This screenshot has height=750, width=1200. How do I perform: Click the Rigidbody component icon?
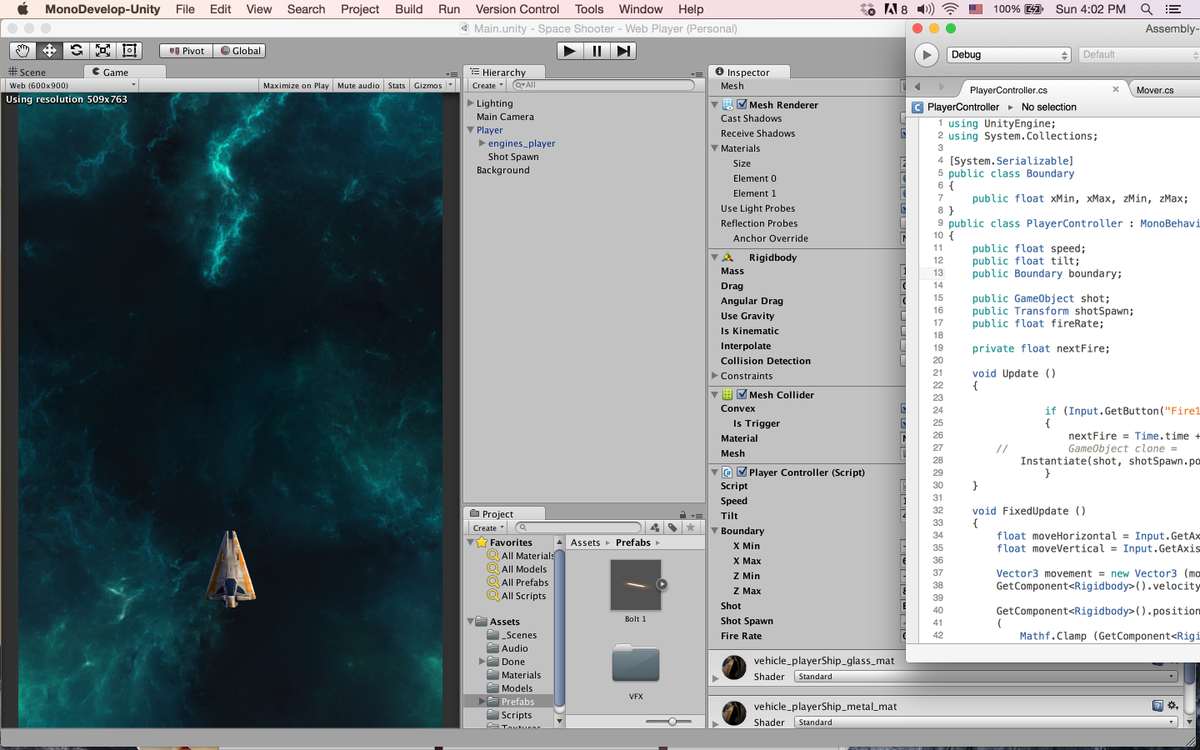(x=728, y=257)
